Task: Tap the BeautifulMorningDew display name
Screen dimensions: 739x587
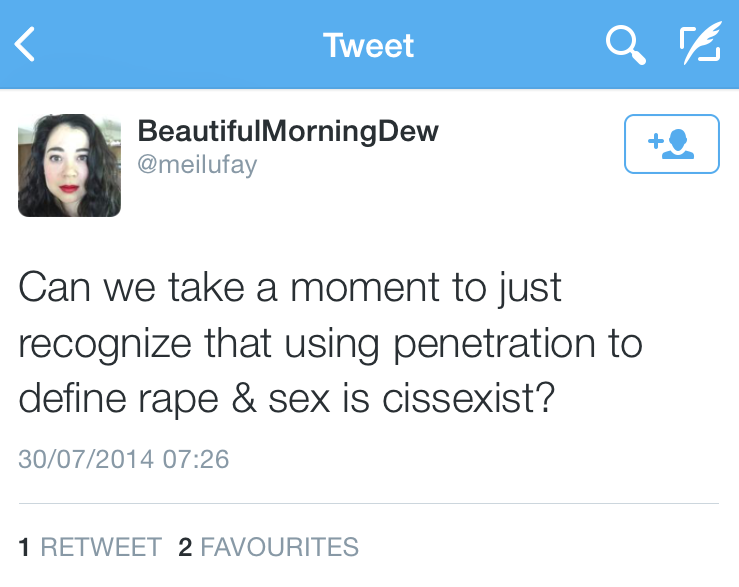Action: tap(288, 131)
